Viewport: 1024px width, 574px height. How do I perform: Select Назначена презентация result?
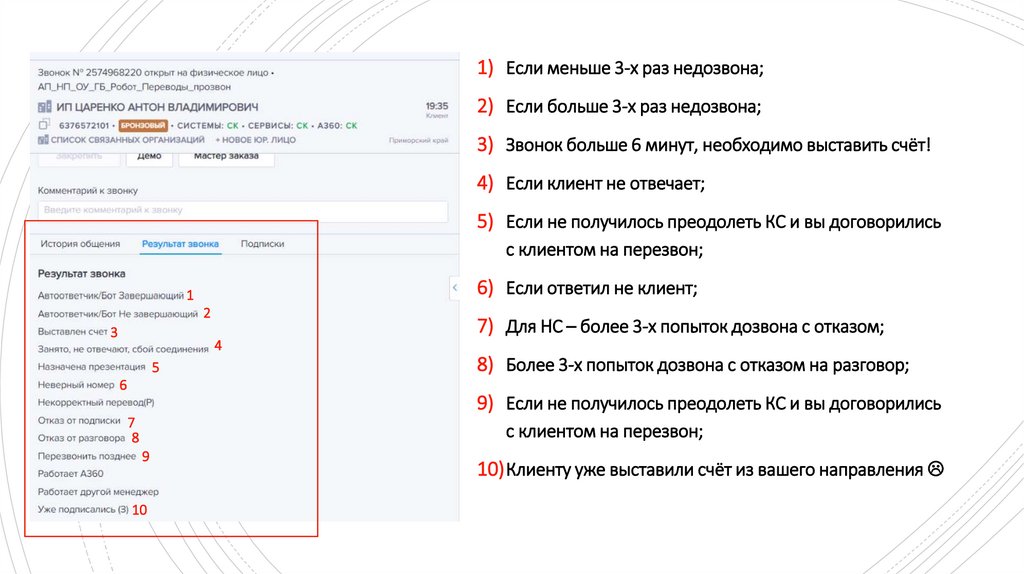(91, 367)
